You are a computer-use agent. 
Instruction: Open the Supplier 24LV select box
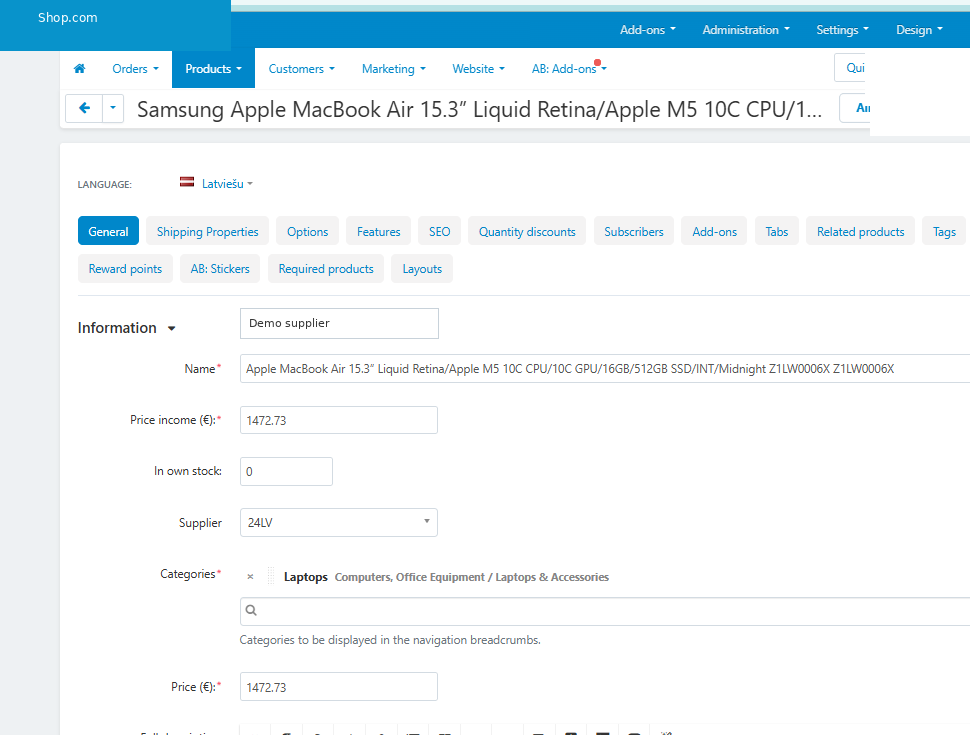338,522
